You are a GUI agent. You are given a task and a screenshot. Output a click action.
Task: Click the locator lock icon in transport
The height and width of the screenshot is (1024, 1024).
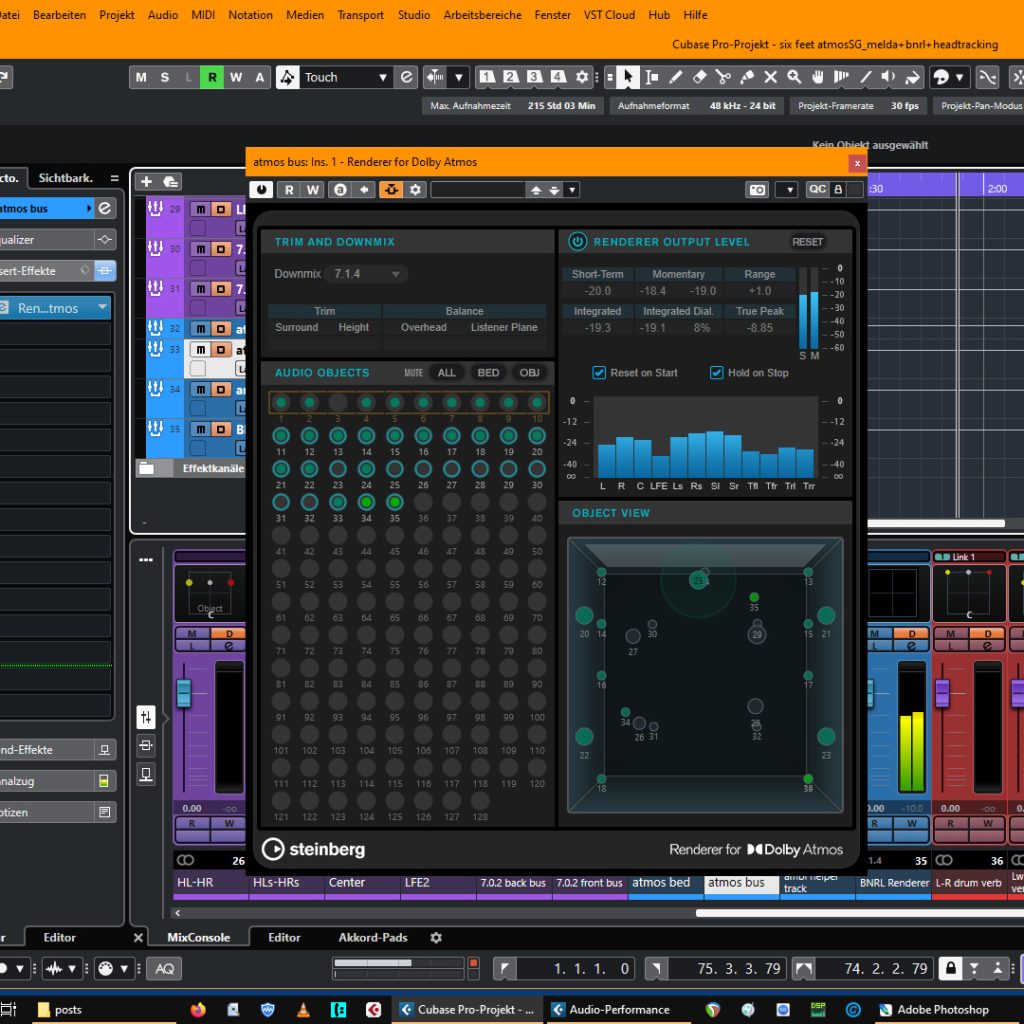point(950,968)
